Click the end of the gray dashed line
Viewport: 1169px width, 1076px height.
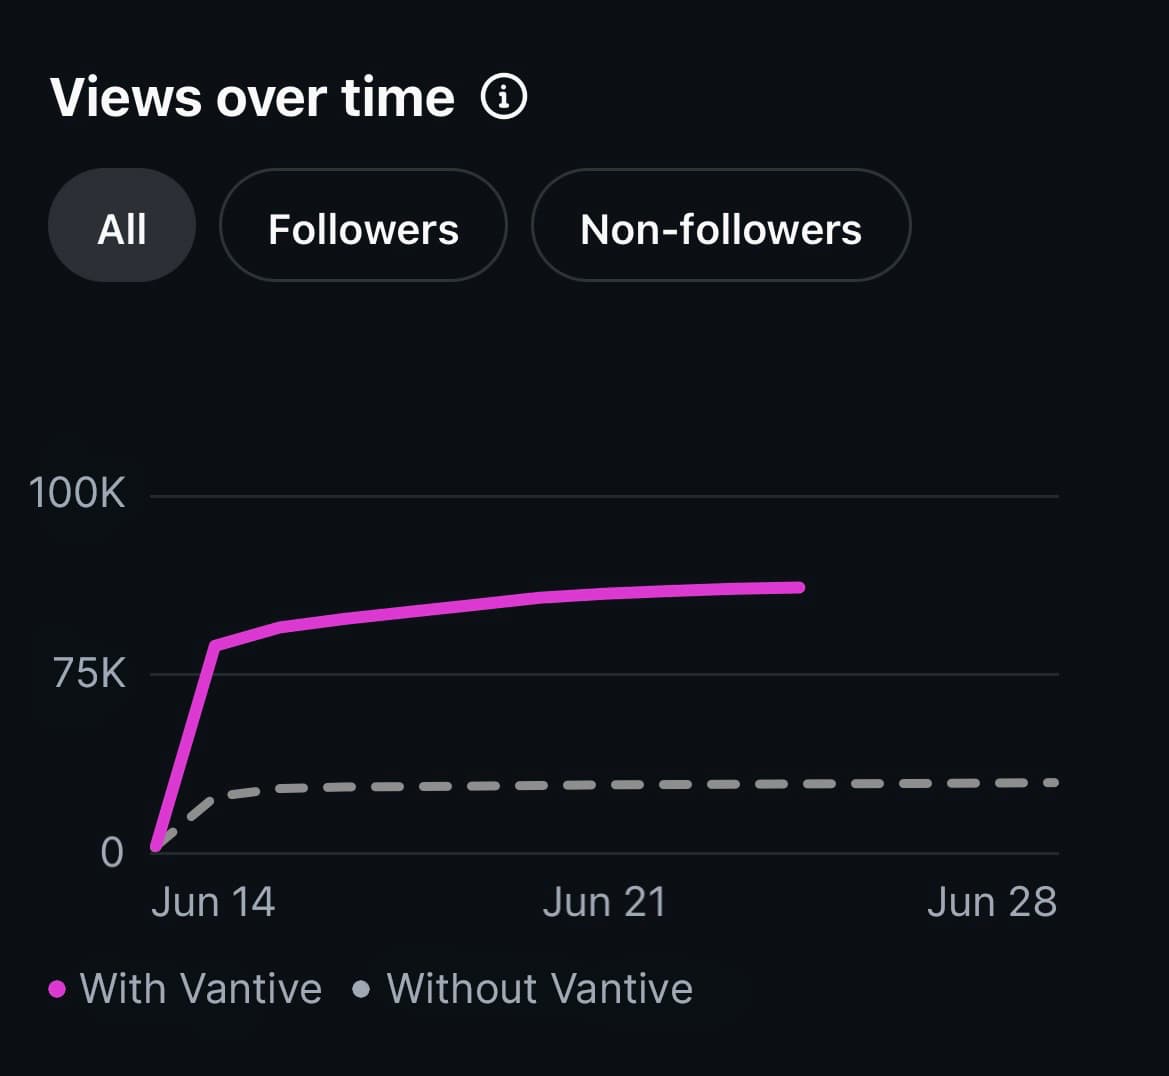pyautogui.click(x=1051, y=782)
